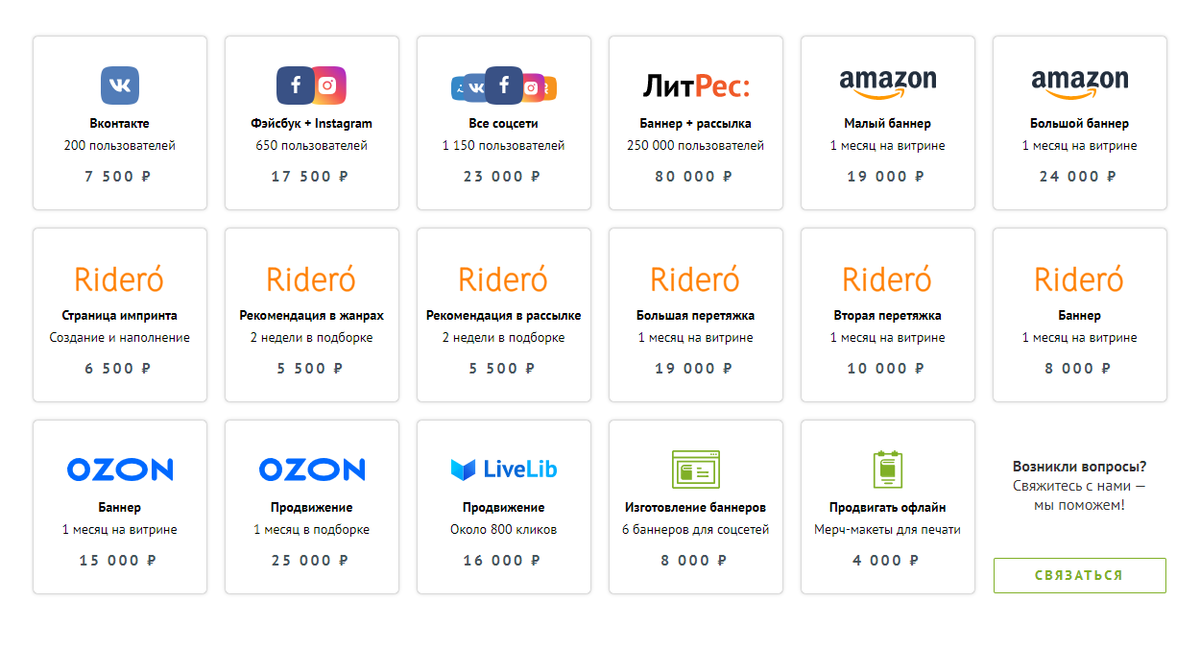Select the Ridero Баннер 8 000 ₽ price
The image size is (1200, 651).
[x=1079, y=368]
